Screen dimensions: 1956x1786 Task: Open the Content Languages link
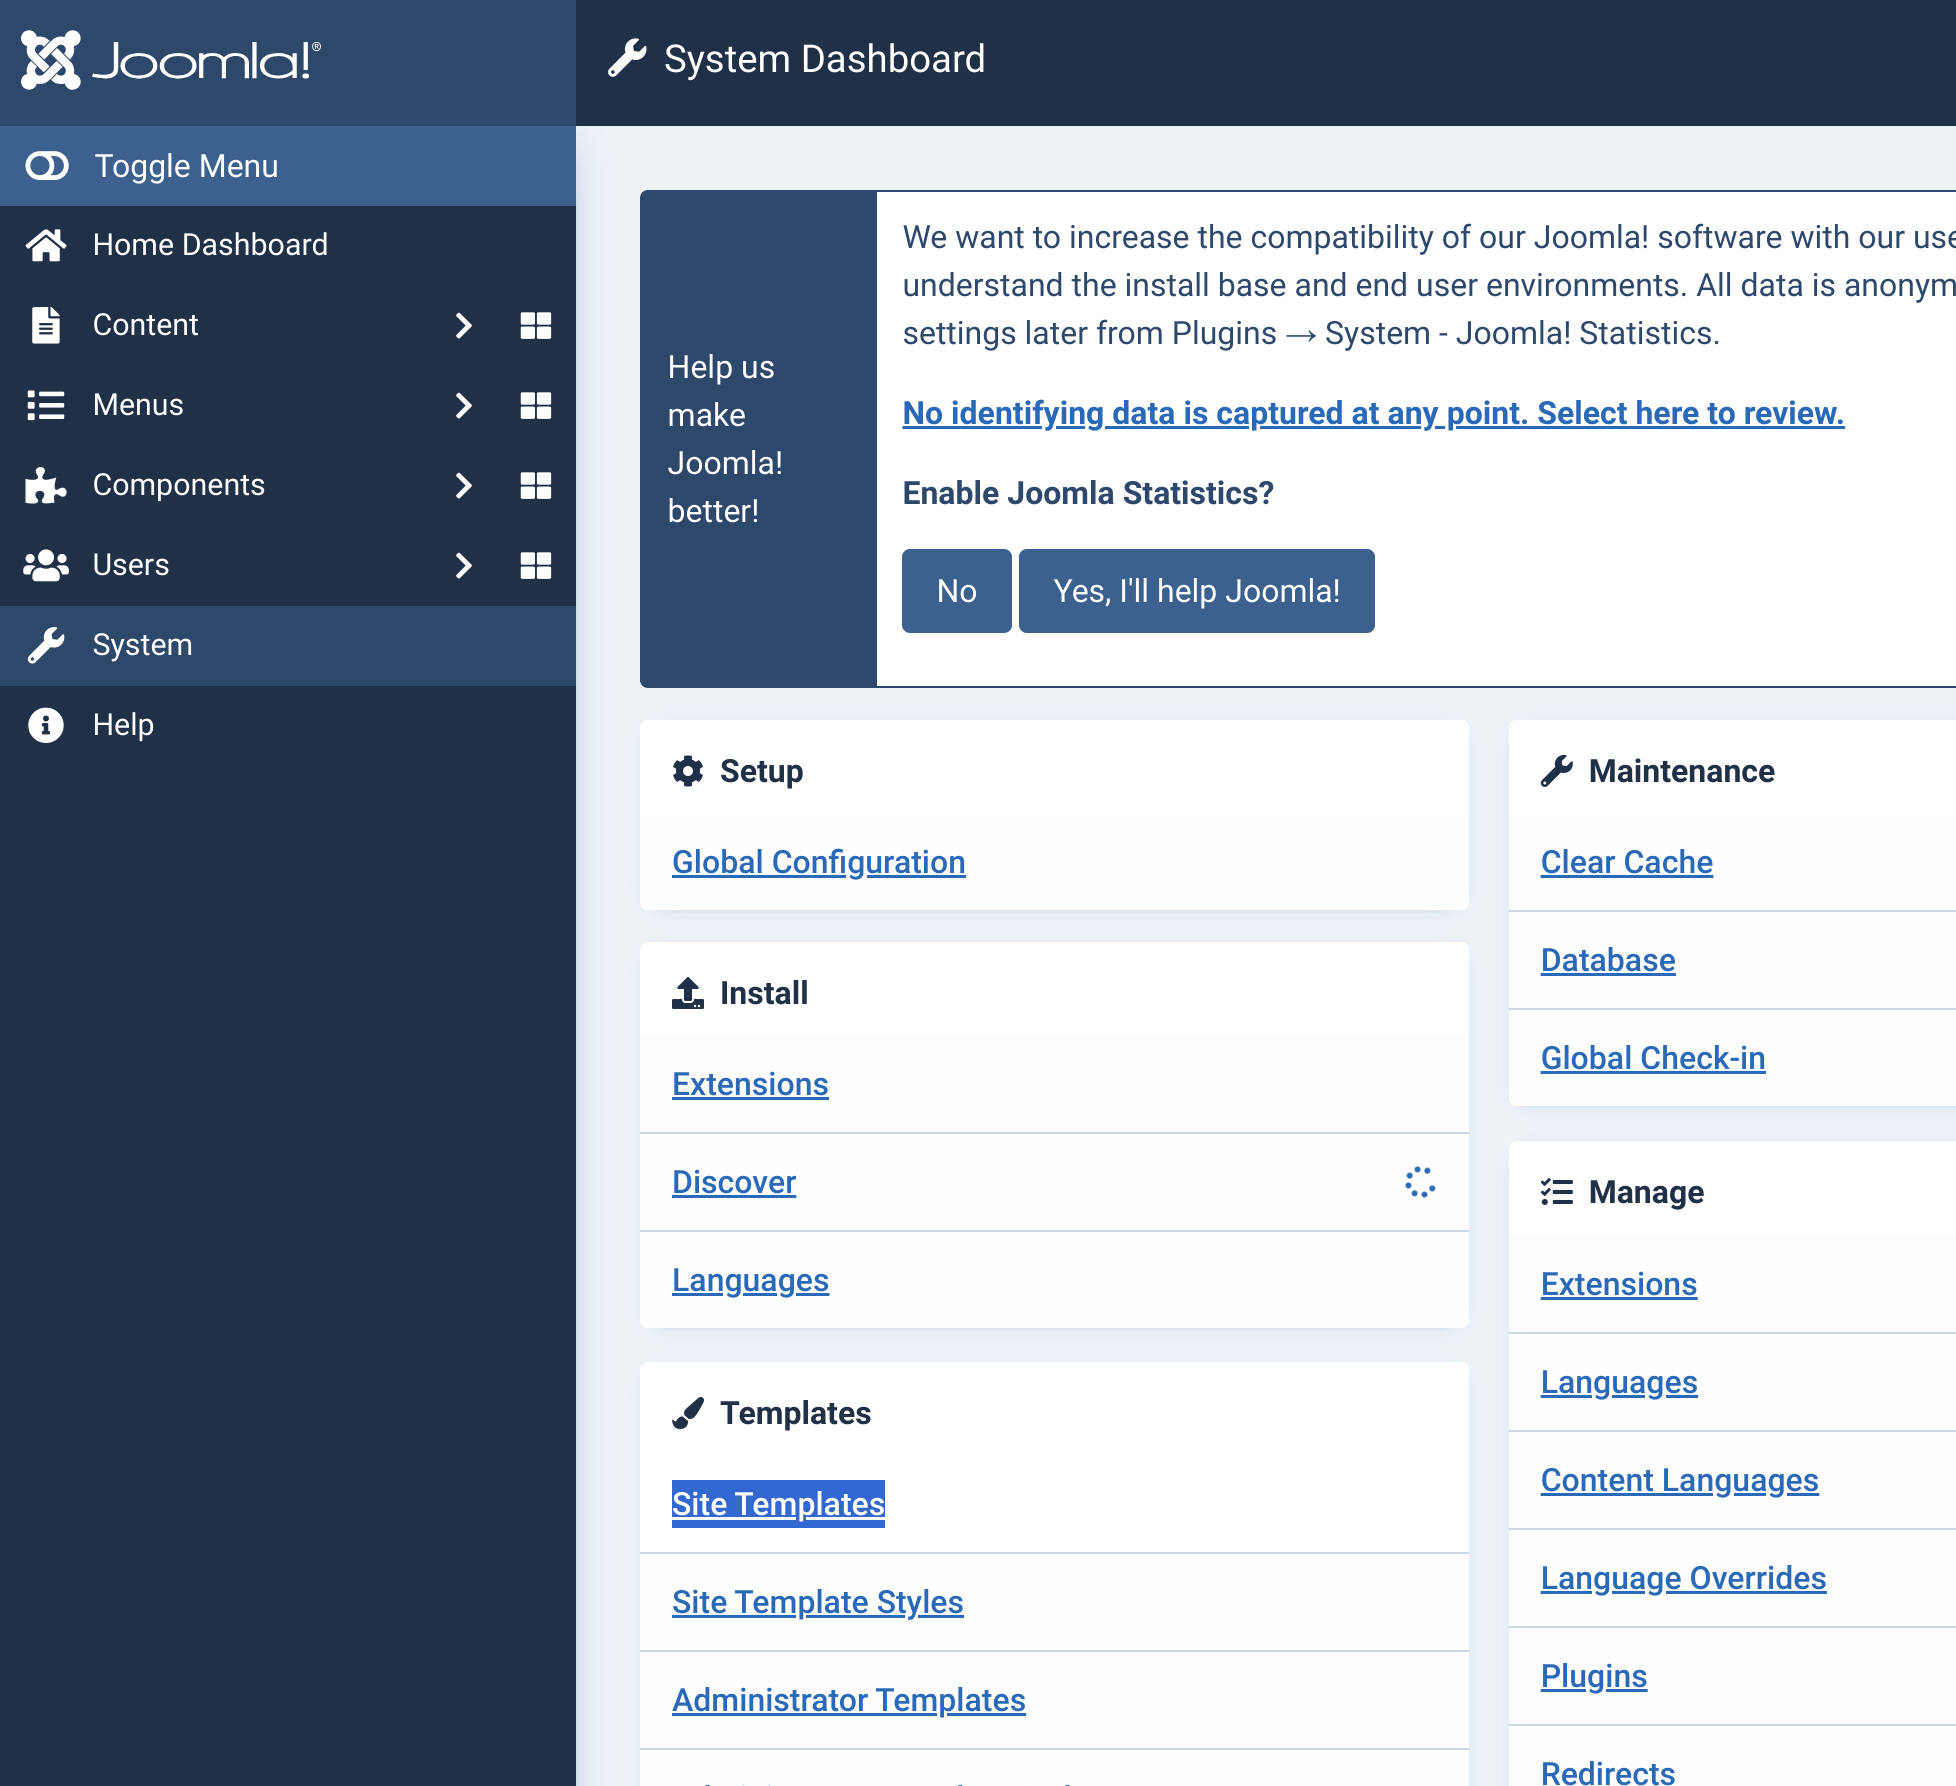(1680, 1480)
